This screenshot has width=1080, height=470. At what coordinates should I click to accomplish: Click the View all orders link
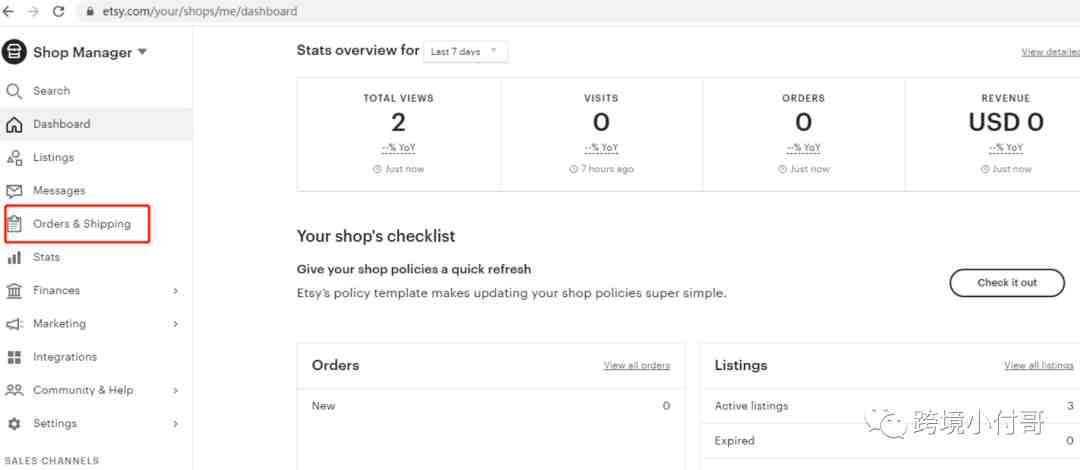tap(636, 365)
